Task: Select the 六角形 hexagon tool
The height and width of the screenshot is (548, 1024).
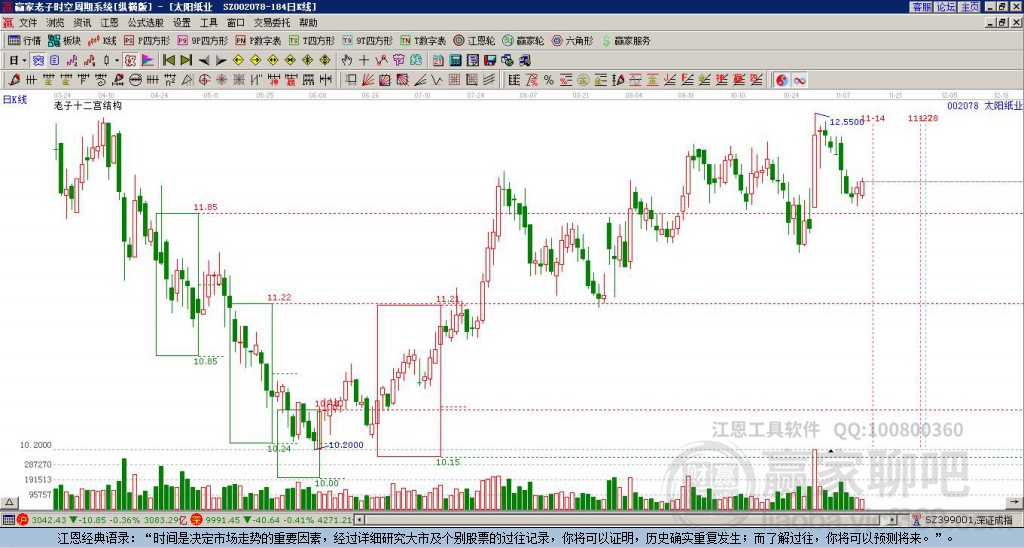Action: [571, 41]
